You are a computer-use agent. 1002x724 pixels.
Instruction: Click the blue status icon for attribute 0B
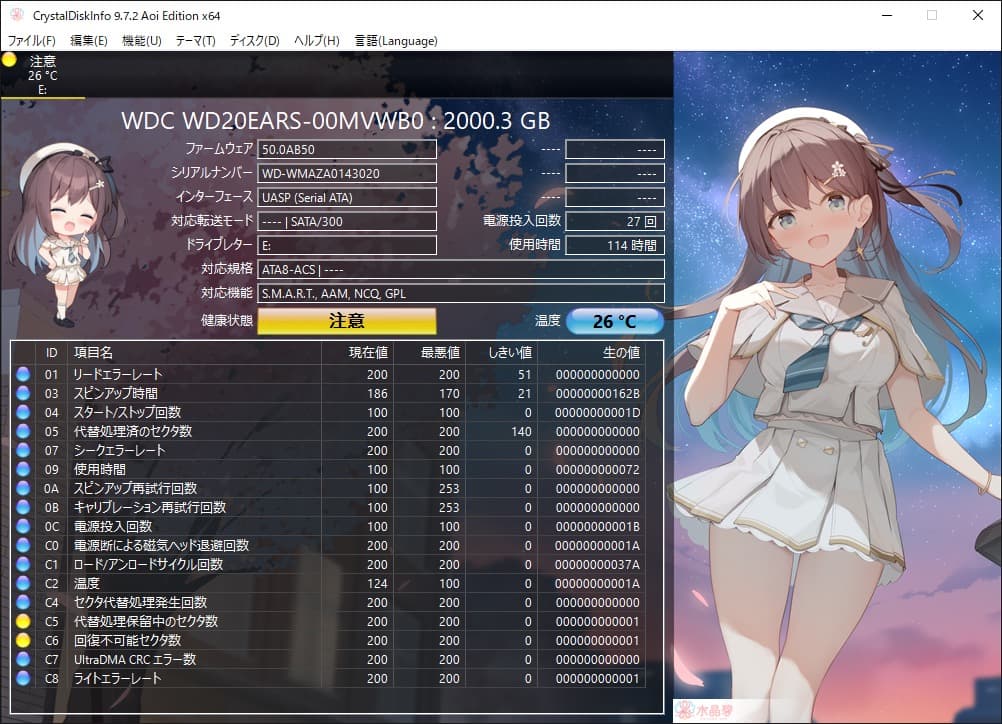pos(23,507)
